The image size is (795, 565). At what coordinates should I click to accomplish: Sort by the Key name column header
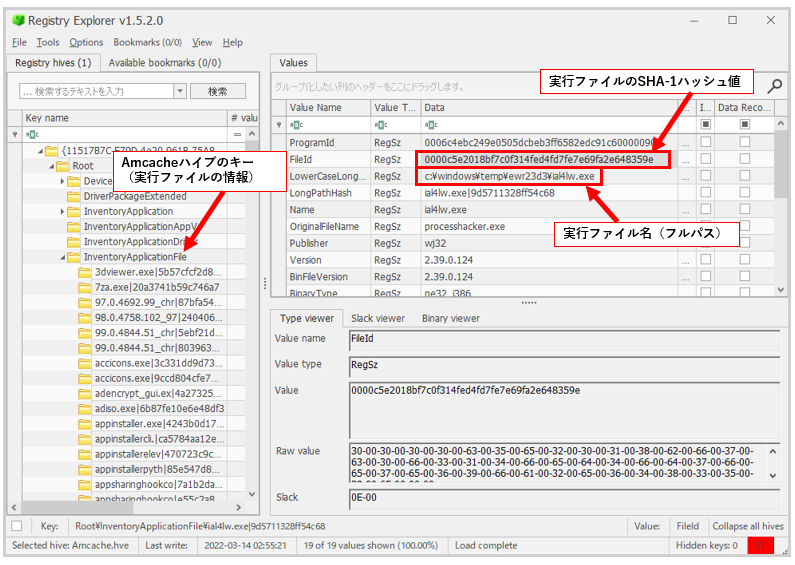pos(125,118)
